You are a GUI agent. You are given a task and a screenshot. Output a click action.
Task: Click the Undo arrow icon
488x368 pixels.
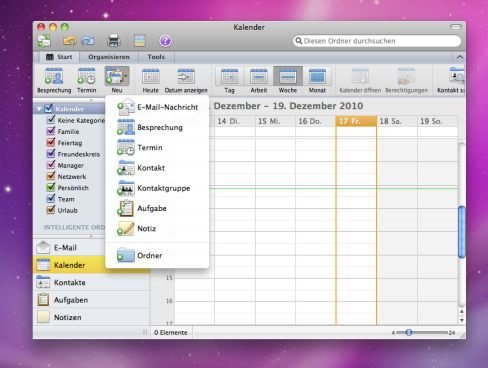(x=69, y=41)
